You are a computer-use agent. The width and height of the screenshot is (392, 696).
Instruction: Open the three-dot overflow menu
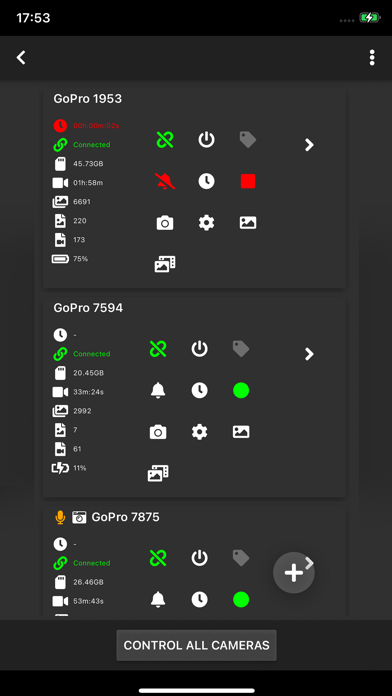pos(372,58)
